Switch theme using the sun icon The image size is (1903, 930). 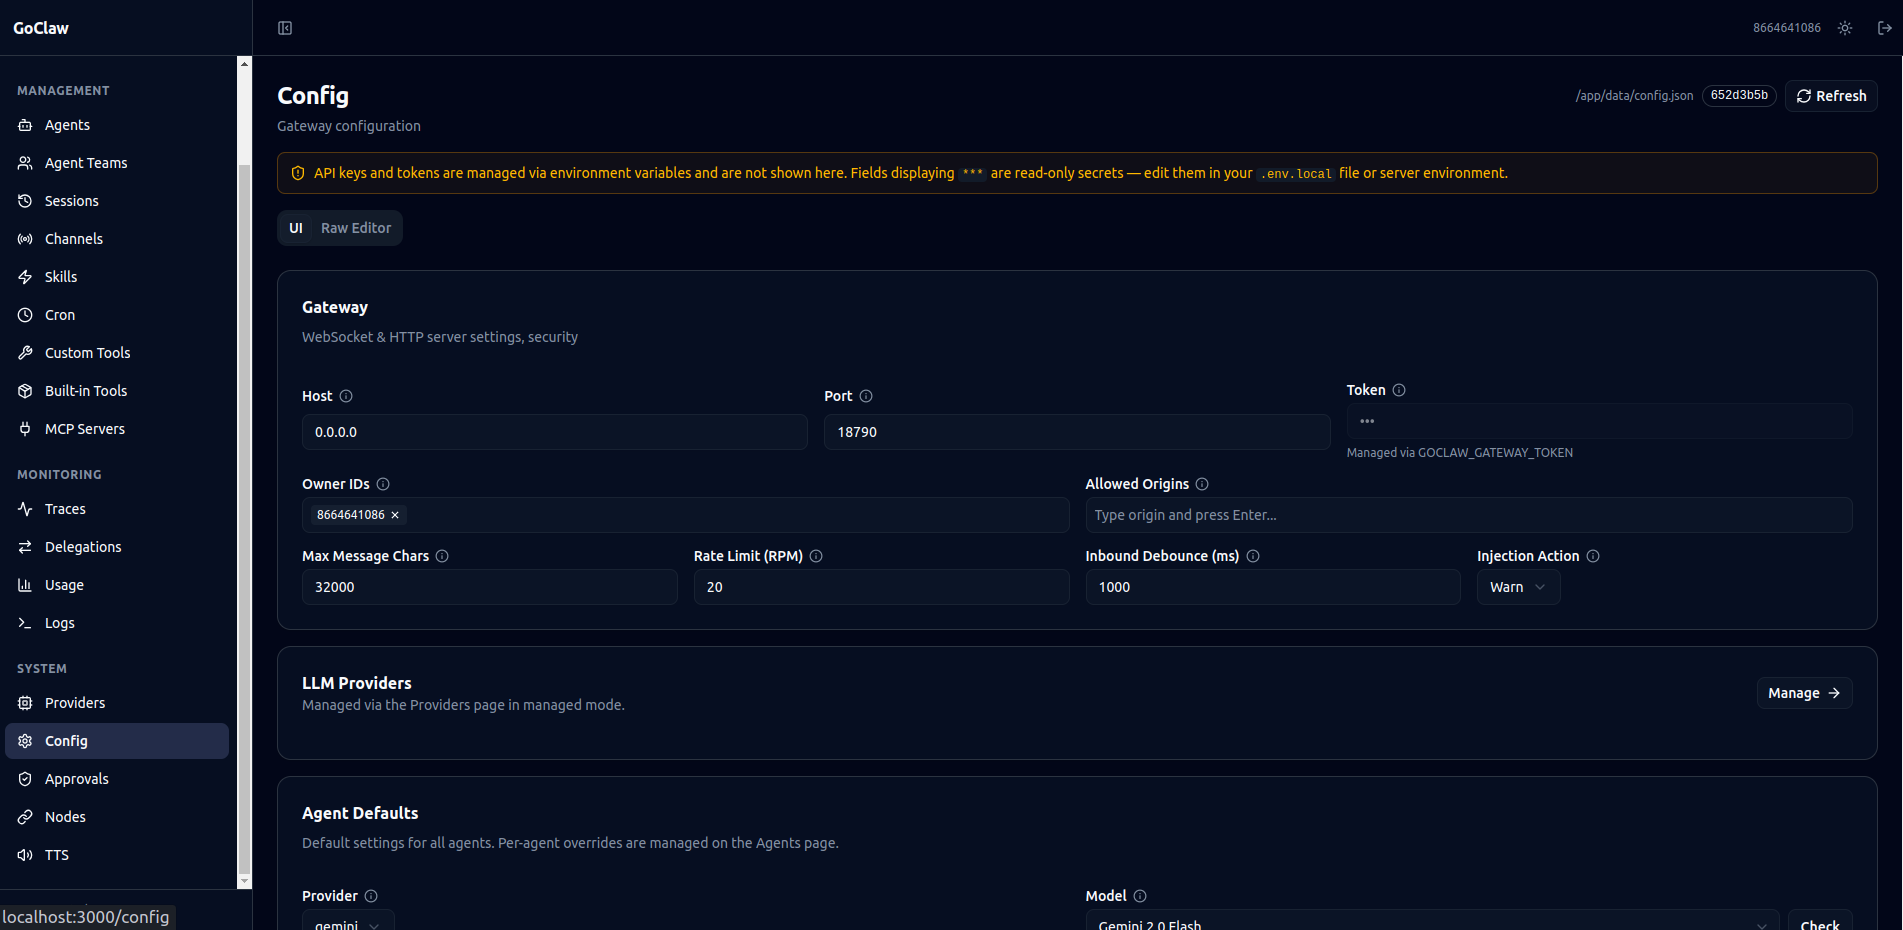coord(1844,28)
